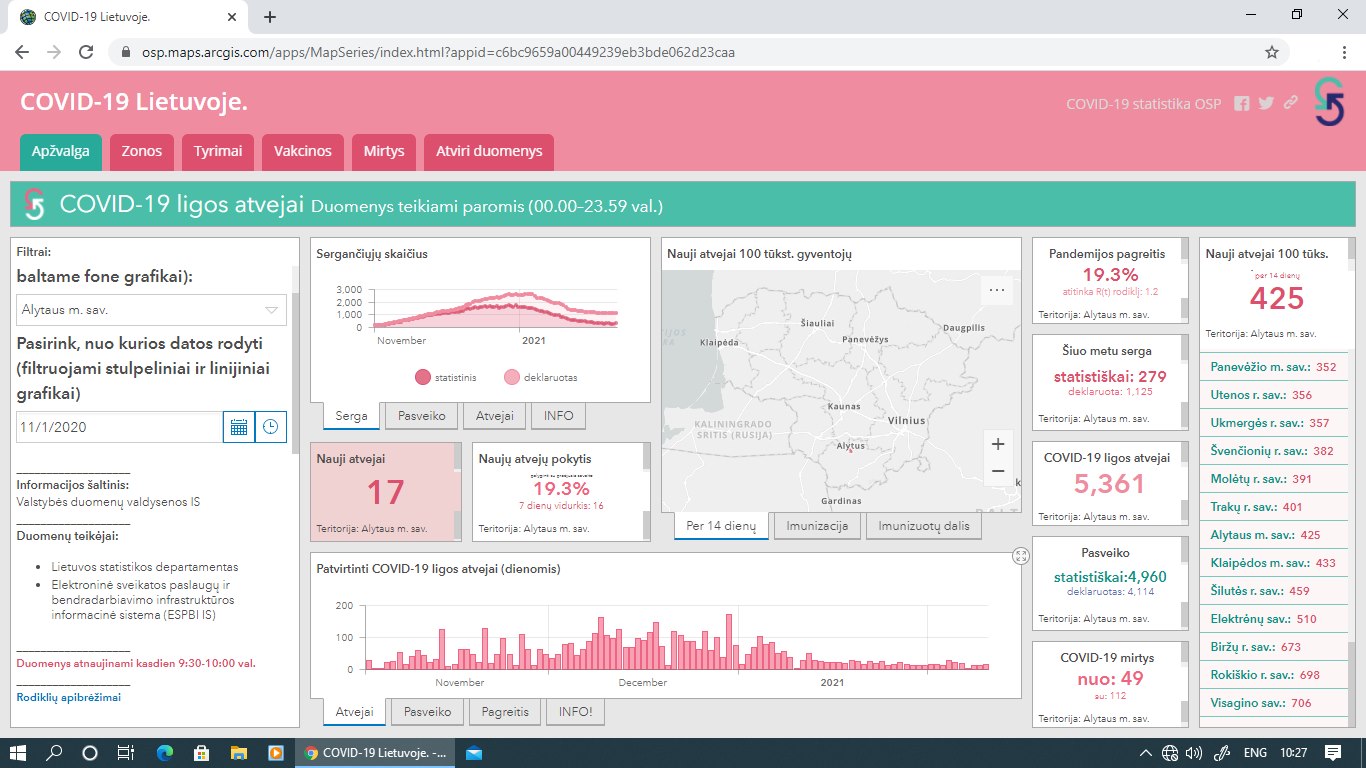Open File Explorer from the taskbar
This screenshot has height=768, width=1366.
coord(239,753)
